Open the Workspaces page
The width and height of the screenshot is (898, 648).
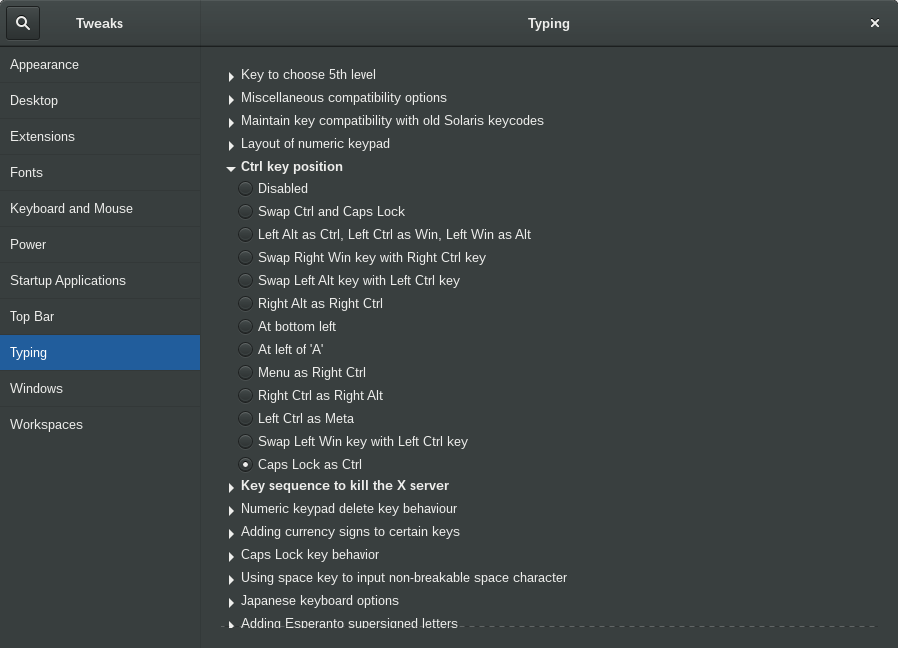tap(100, 425)
